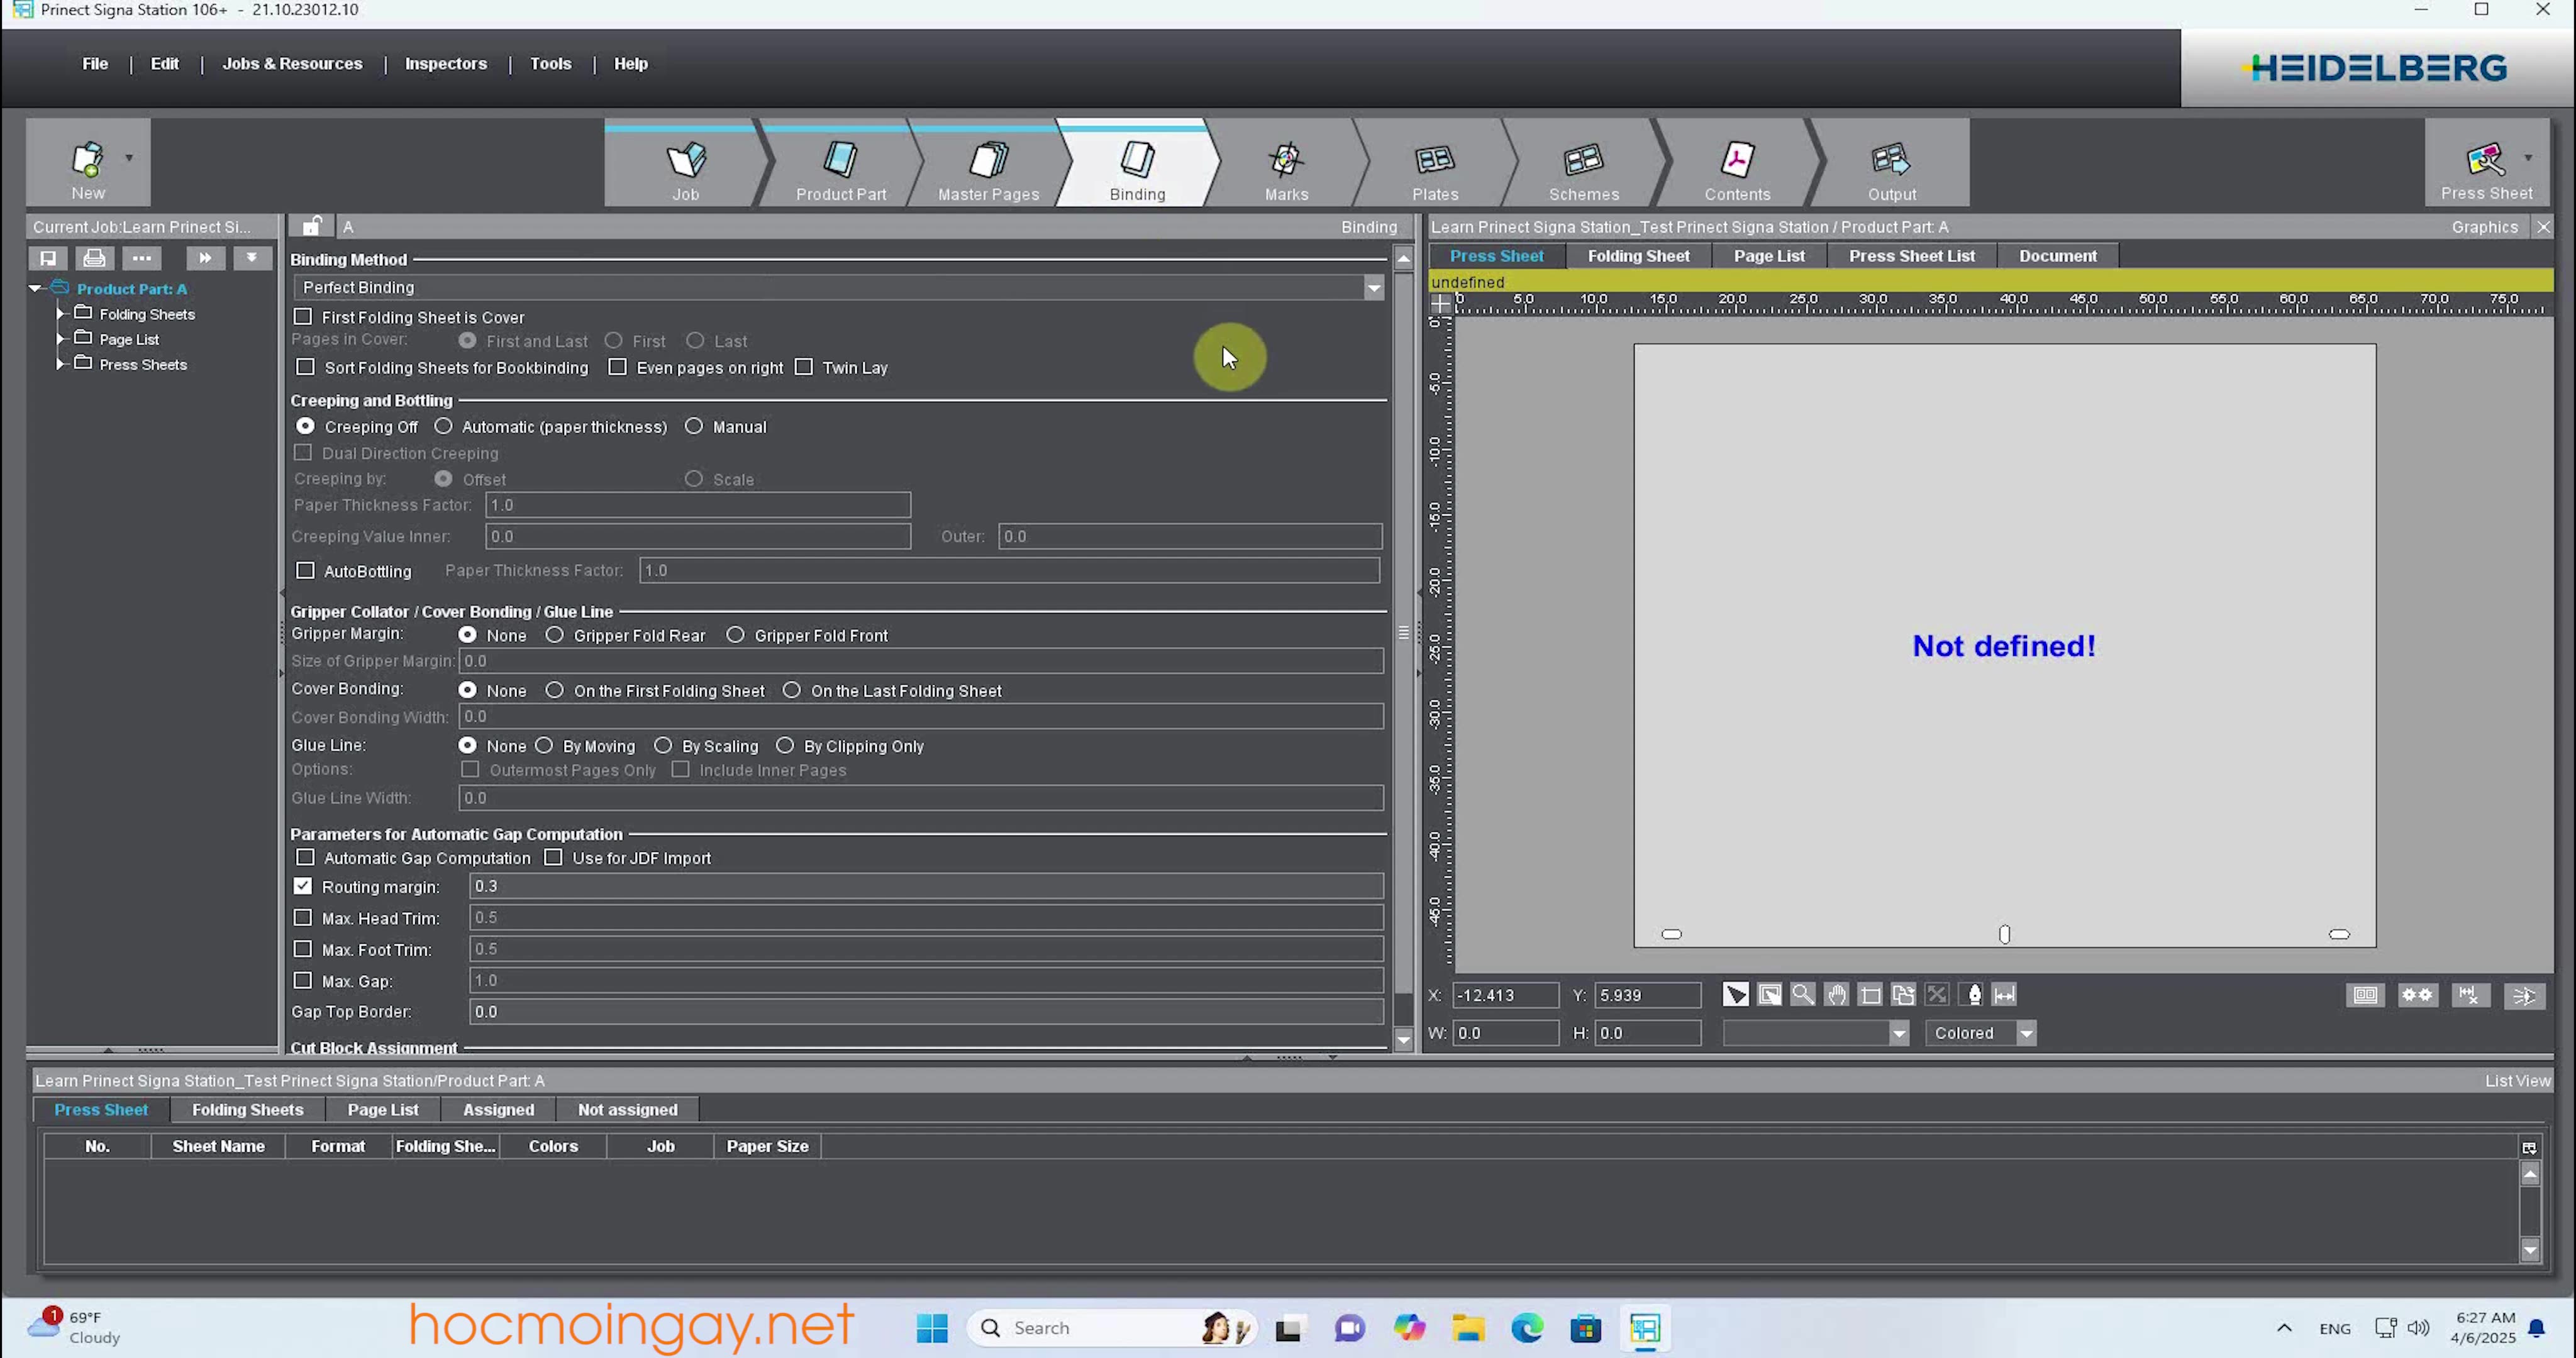Select Manual creeping radio button
Screen dimensions: 2576x1358
[x=694, y=426]
